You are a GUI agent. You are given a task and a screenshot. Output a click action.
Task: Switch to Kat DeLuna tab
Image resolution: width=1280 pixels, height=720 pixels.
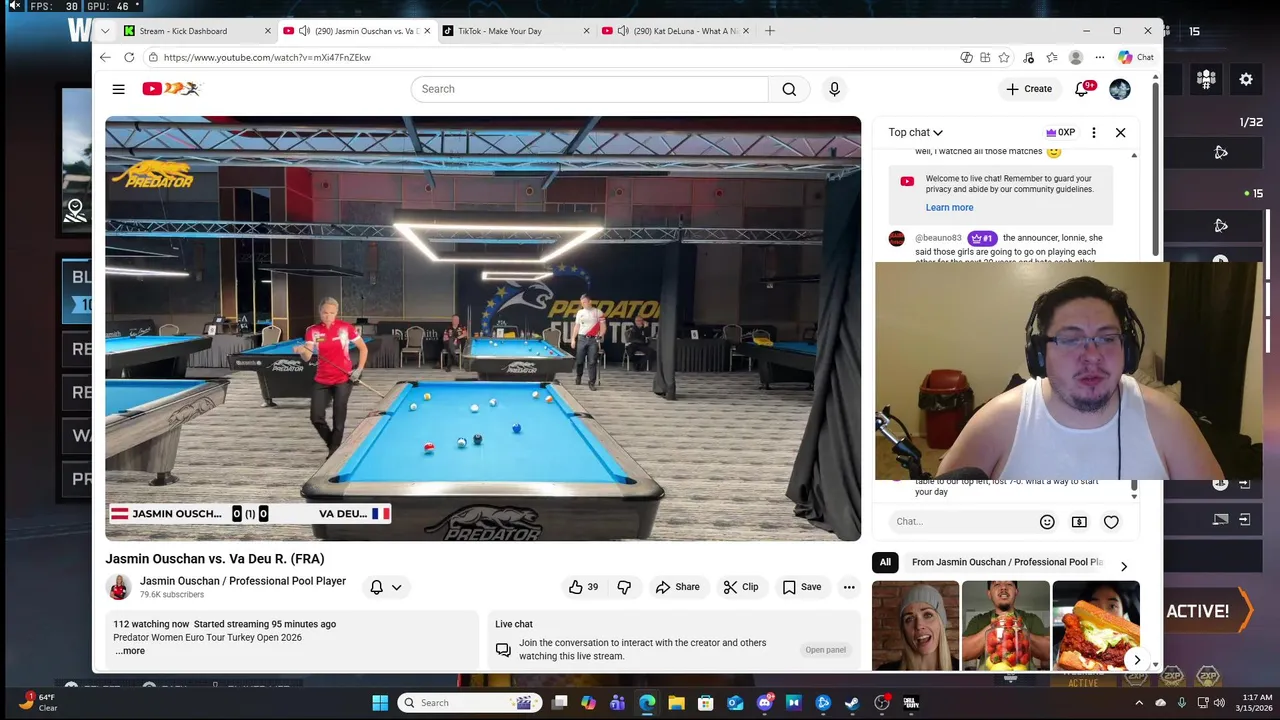(x=675, y=31)
